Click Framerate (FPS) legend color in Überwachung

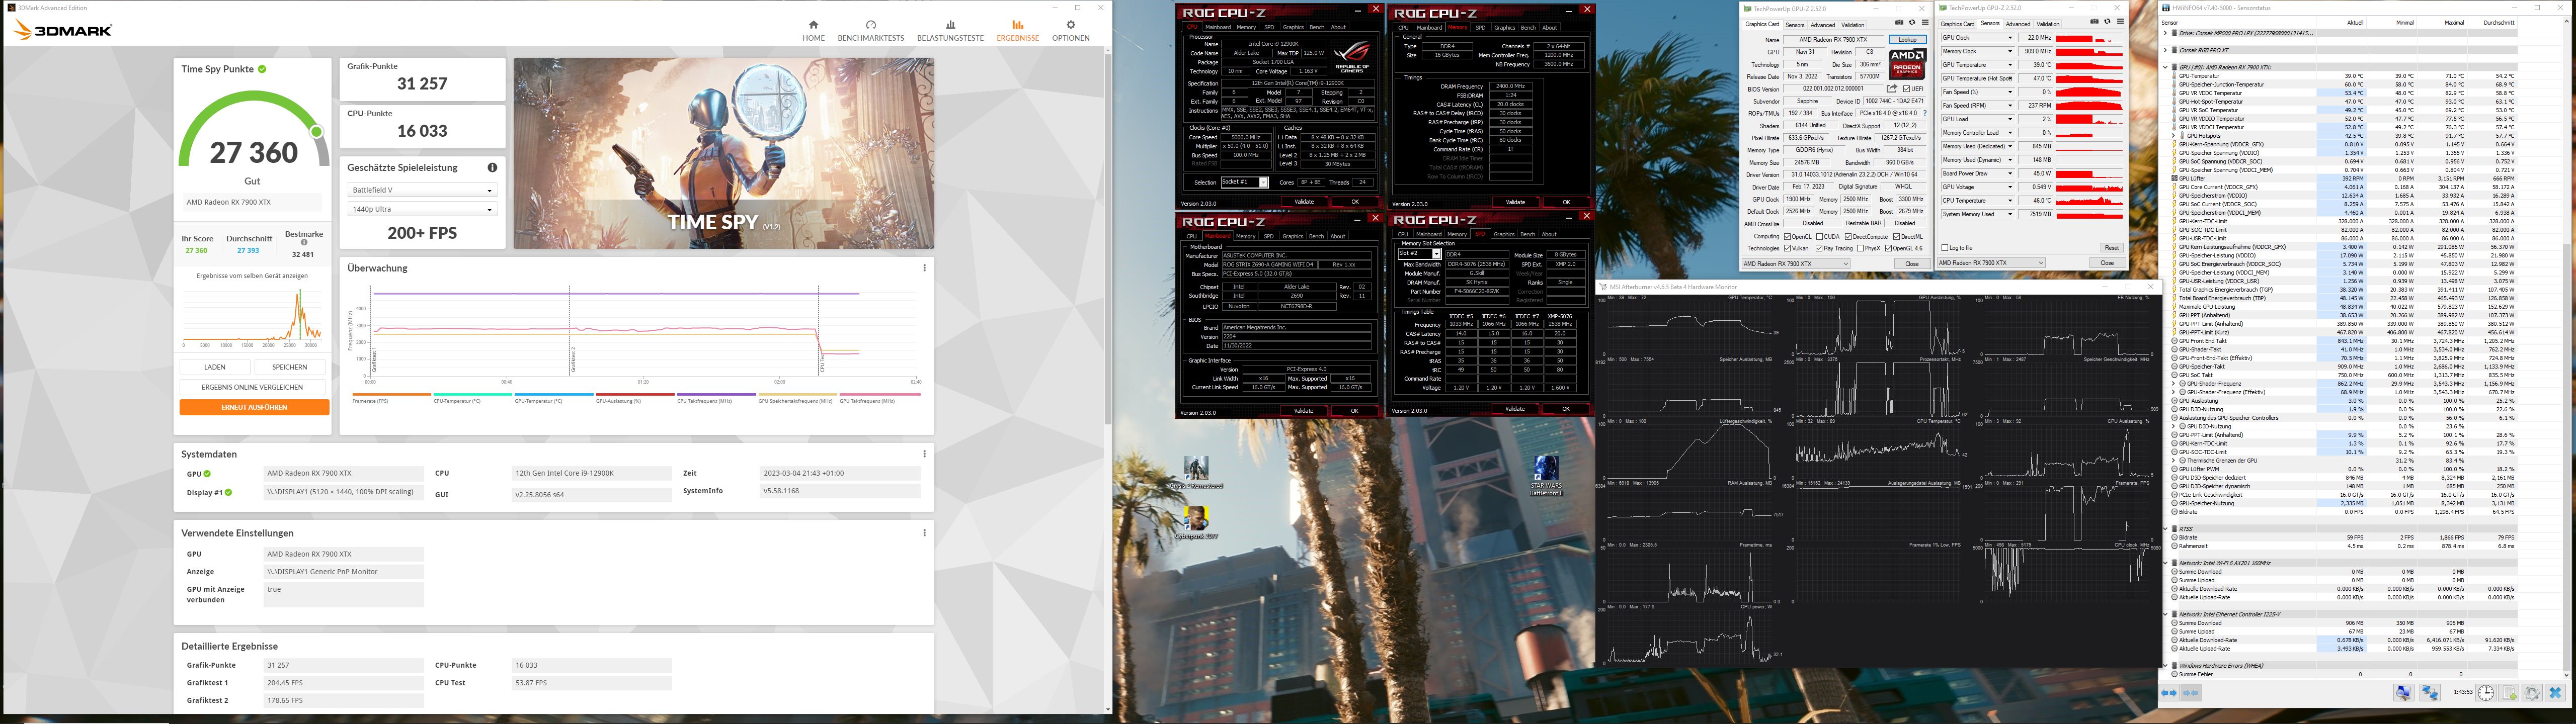(391, 394)
